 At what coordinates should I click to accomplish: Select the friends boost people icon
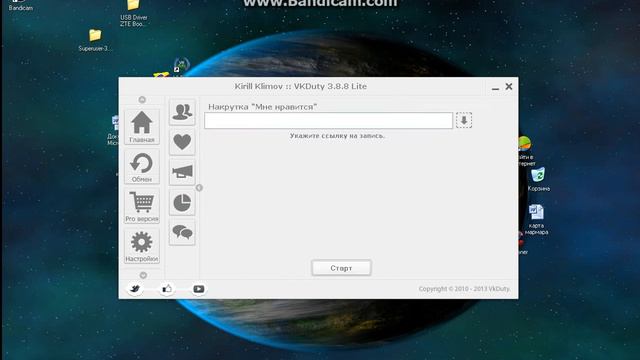182,112
